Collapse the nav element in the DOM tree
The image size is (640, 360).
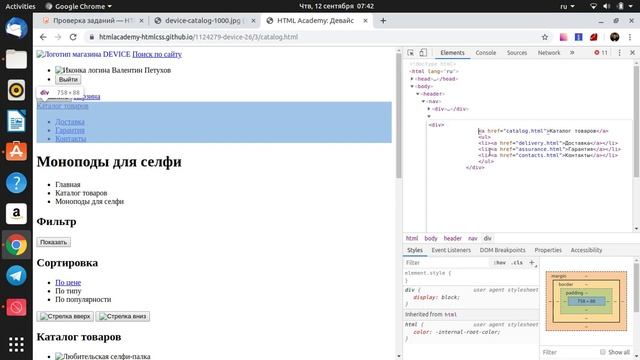click(x=424, y=101)
